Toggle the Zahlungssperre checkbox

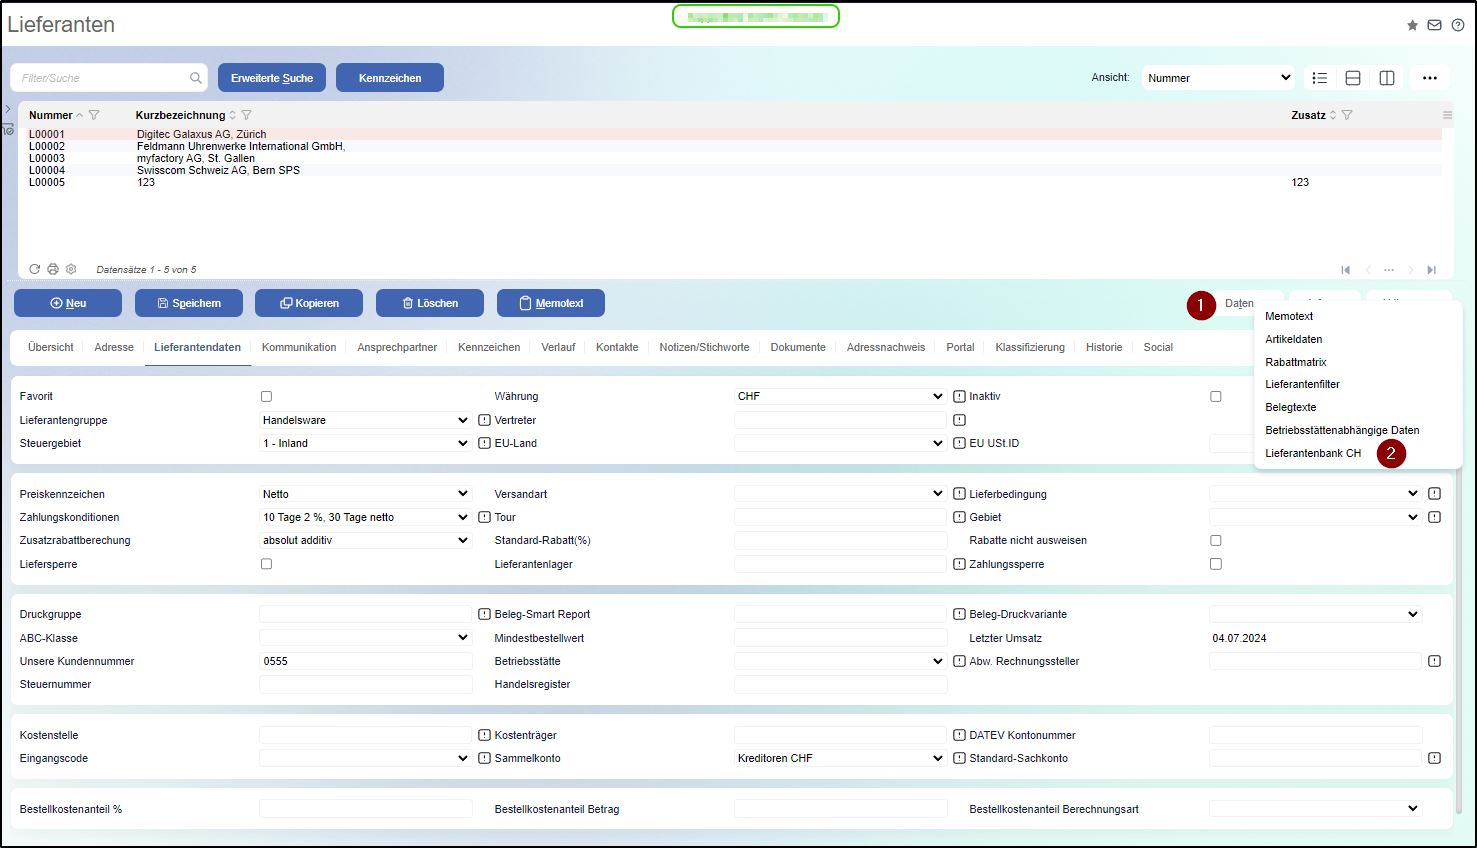(x=1216, y=564)
